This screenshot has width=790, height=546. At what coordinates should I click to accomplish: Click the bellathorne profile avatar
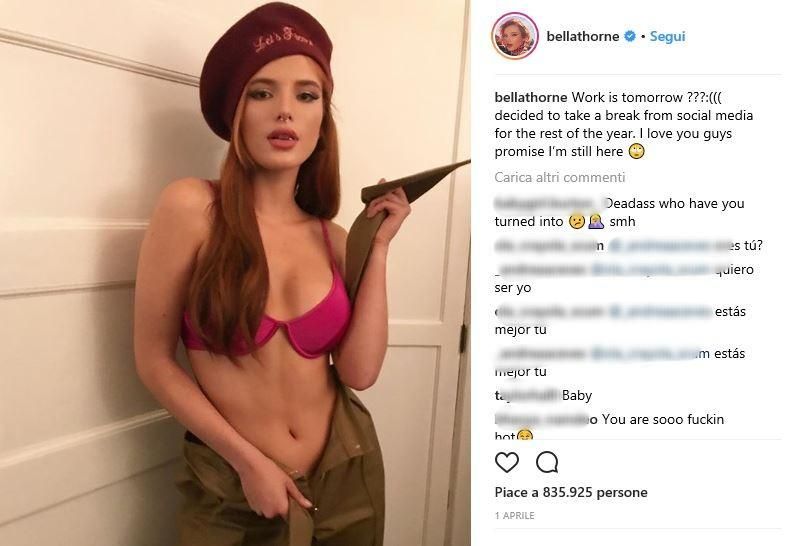tap(515, 36)
